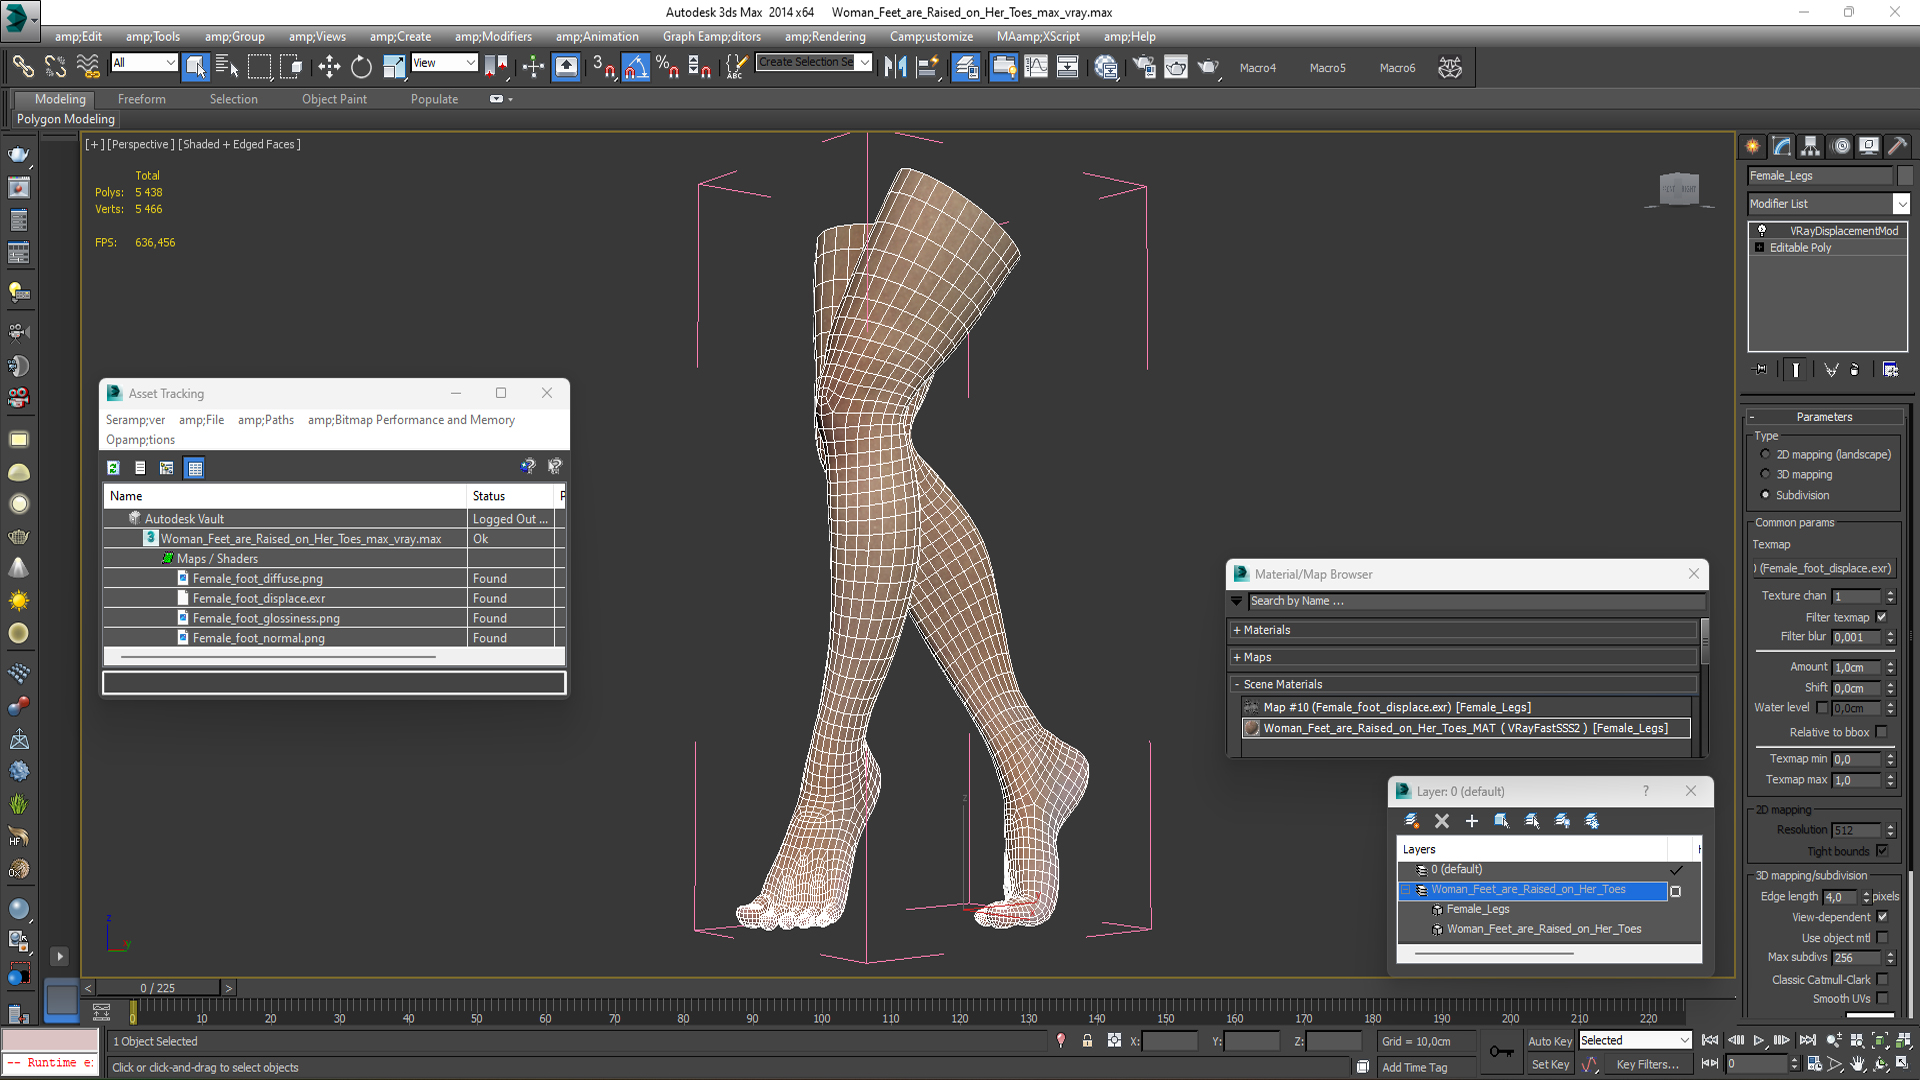Enable Classic Catmull-Clark checkbox
The width and height of the screenshot is (1920, 1080).
1882,980
